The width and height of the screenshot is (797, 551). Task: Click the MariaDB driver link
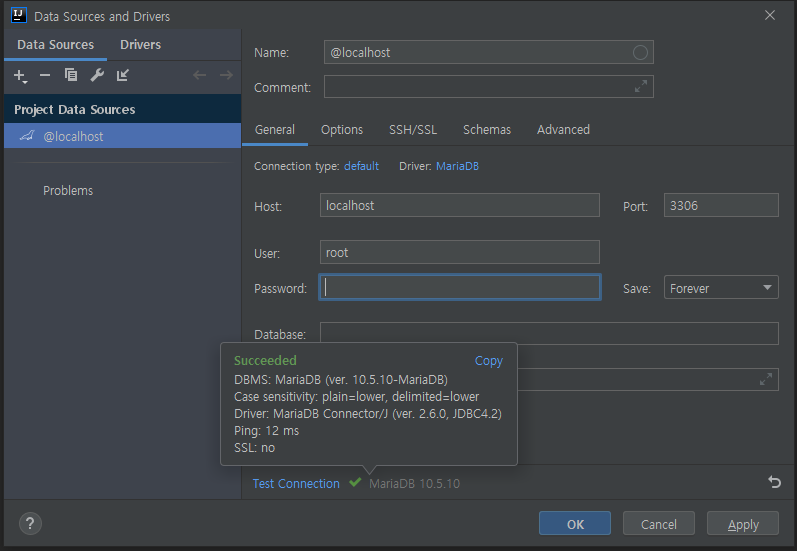point(457,166)
